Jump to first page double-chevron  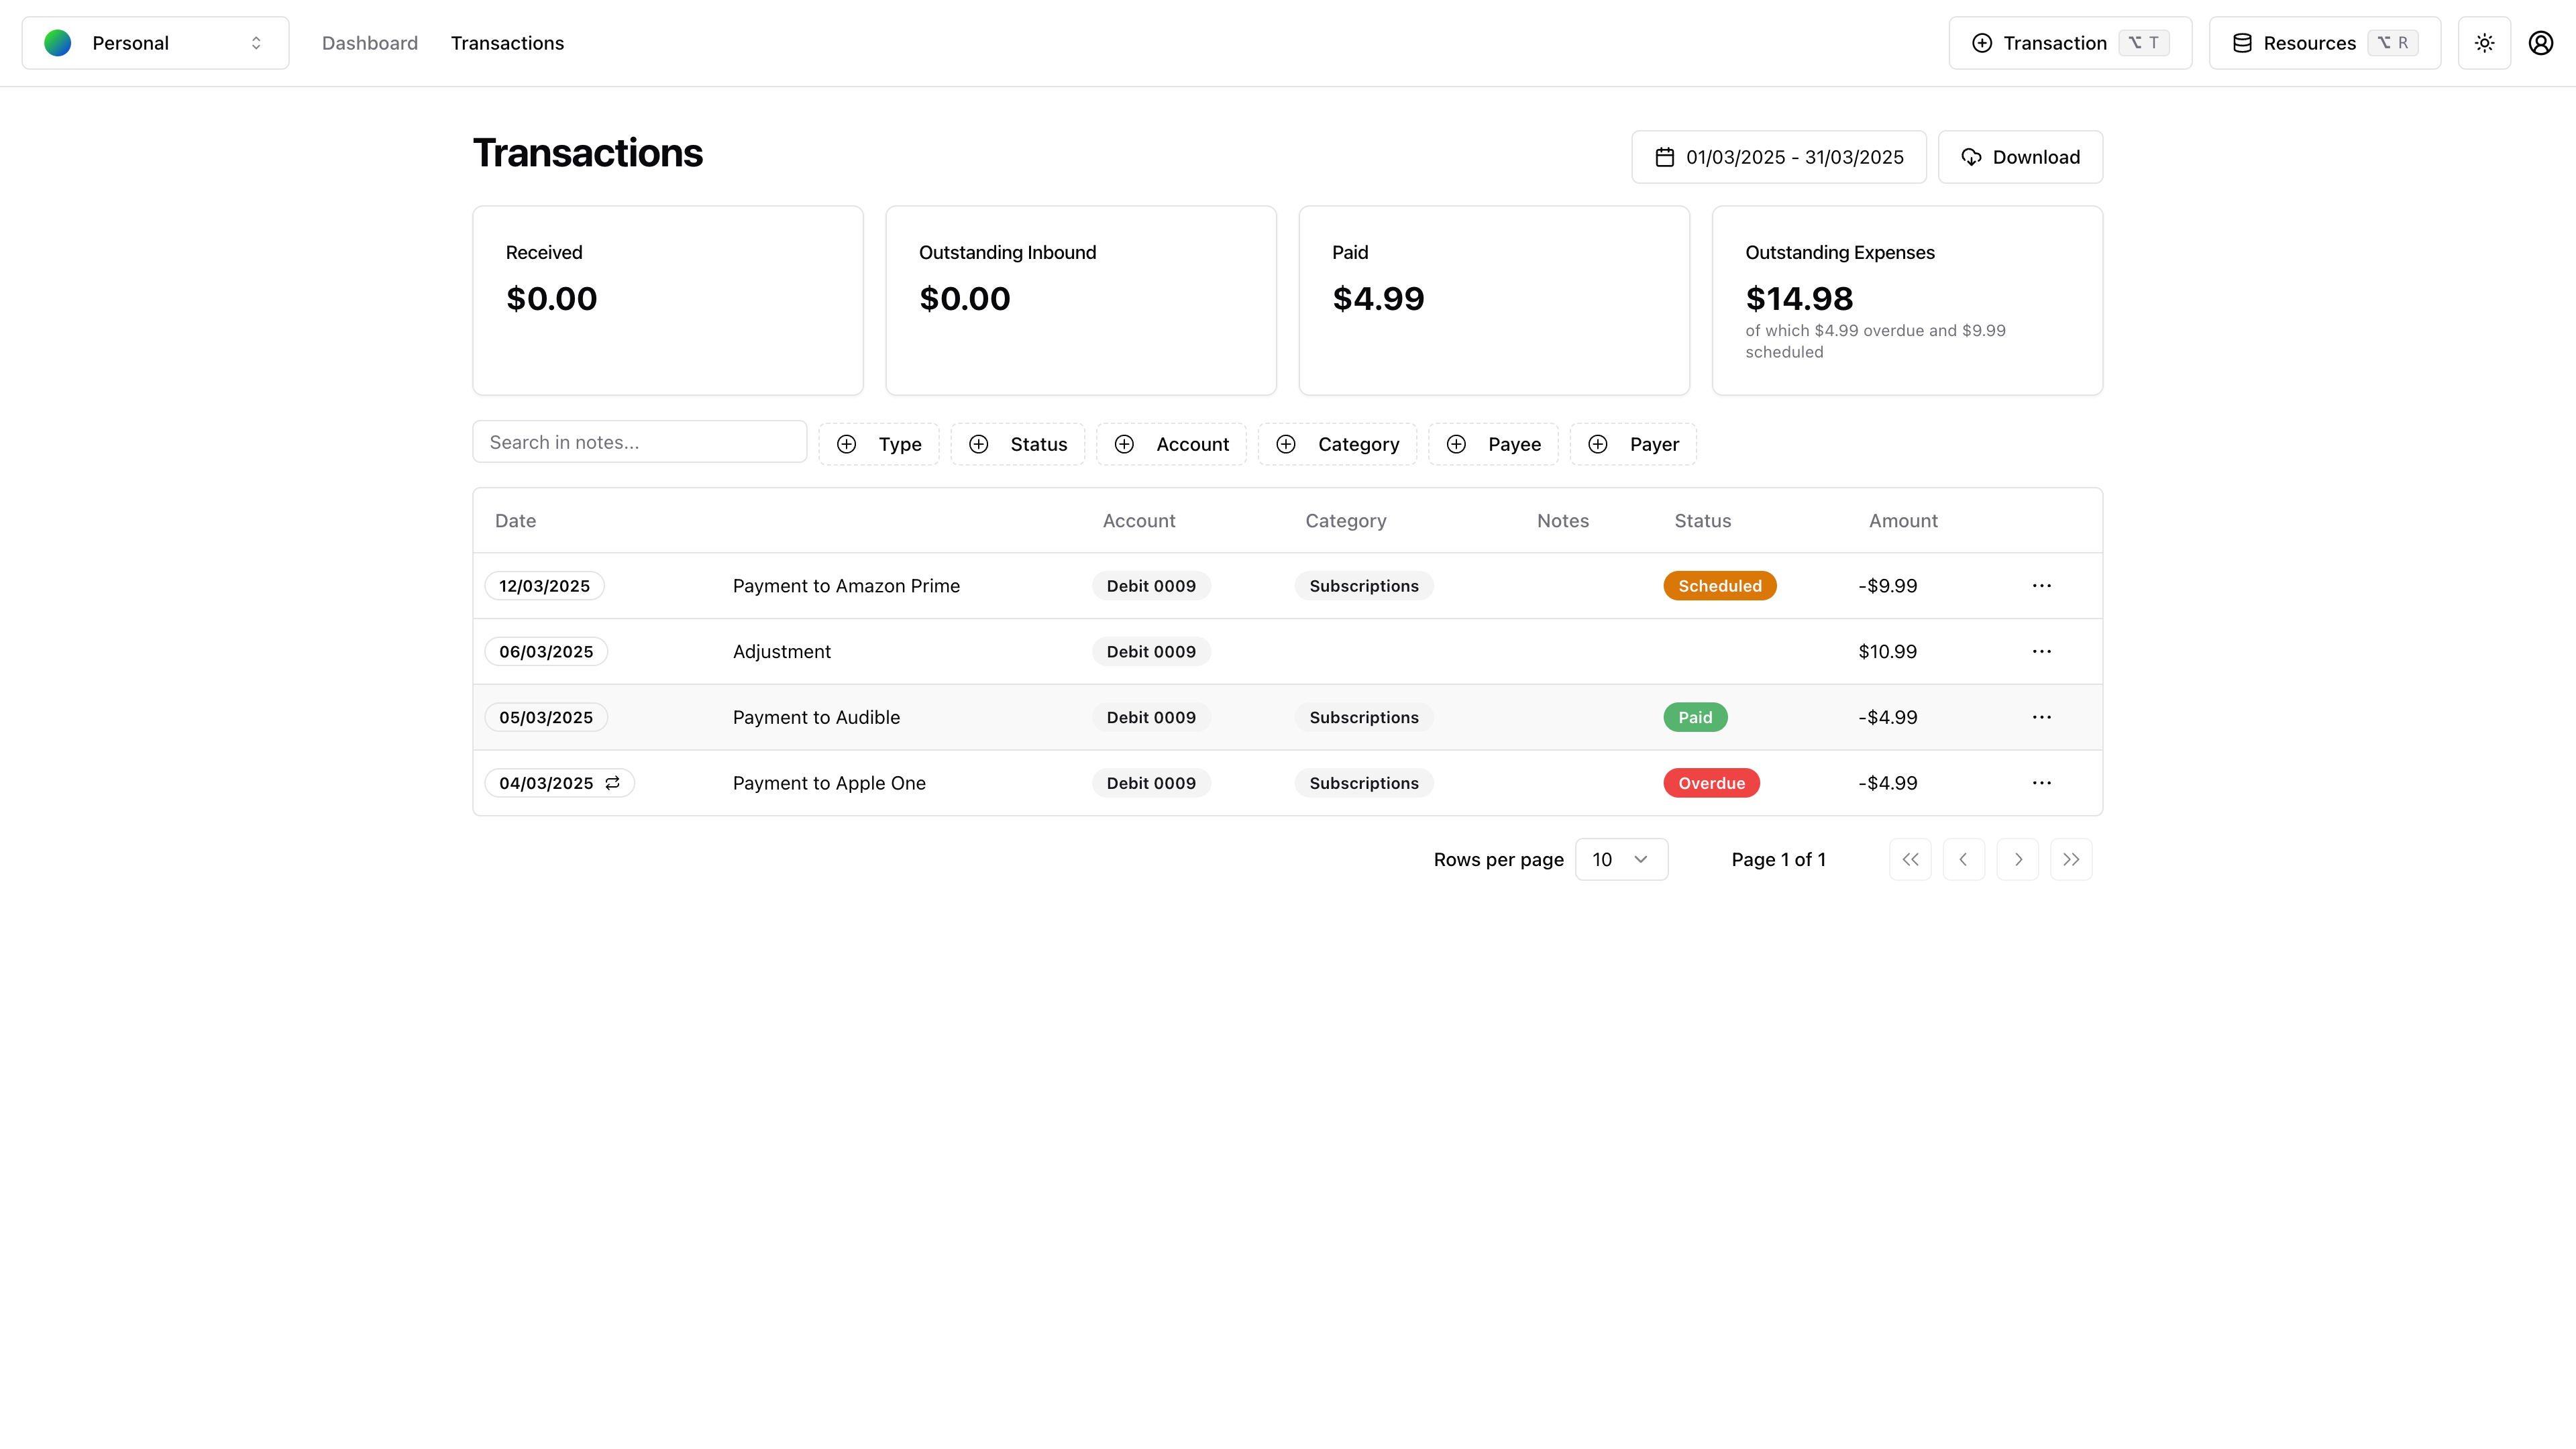(x=1910, y=859)
